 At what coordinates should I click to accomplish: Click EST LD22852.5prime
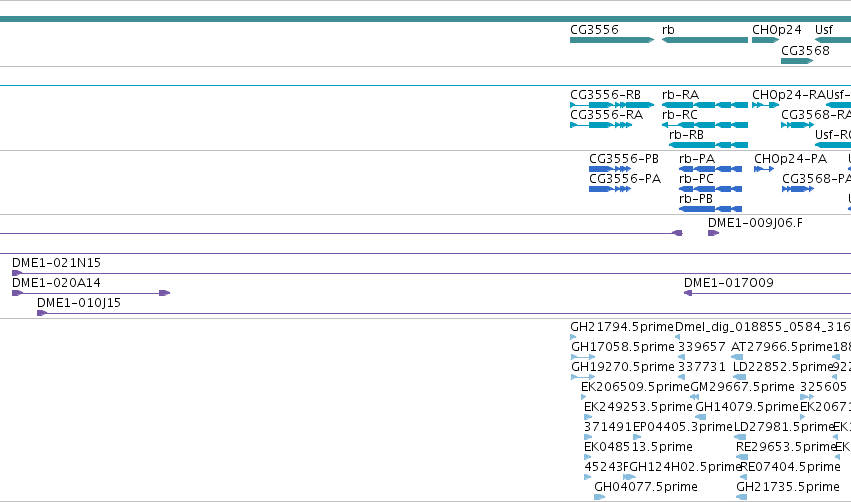point(740,377)
